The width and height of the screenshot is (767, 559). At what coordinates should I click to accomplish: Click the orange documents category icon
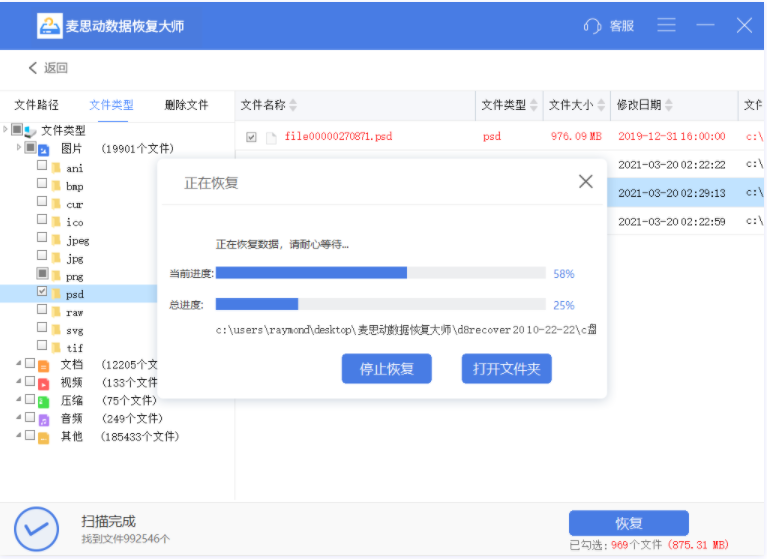click(44, 365)
